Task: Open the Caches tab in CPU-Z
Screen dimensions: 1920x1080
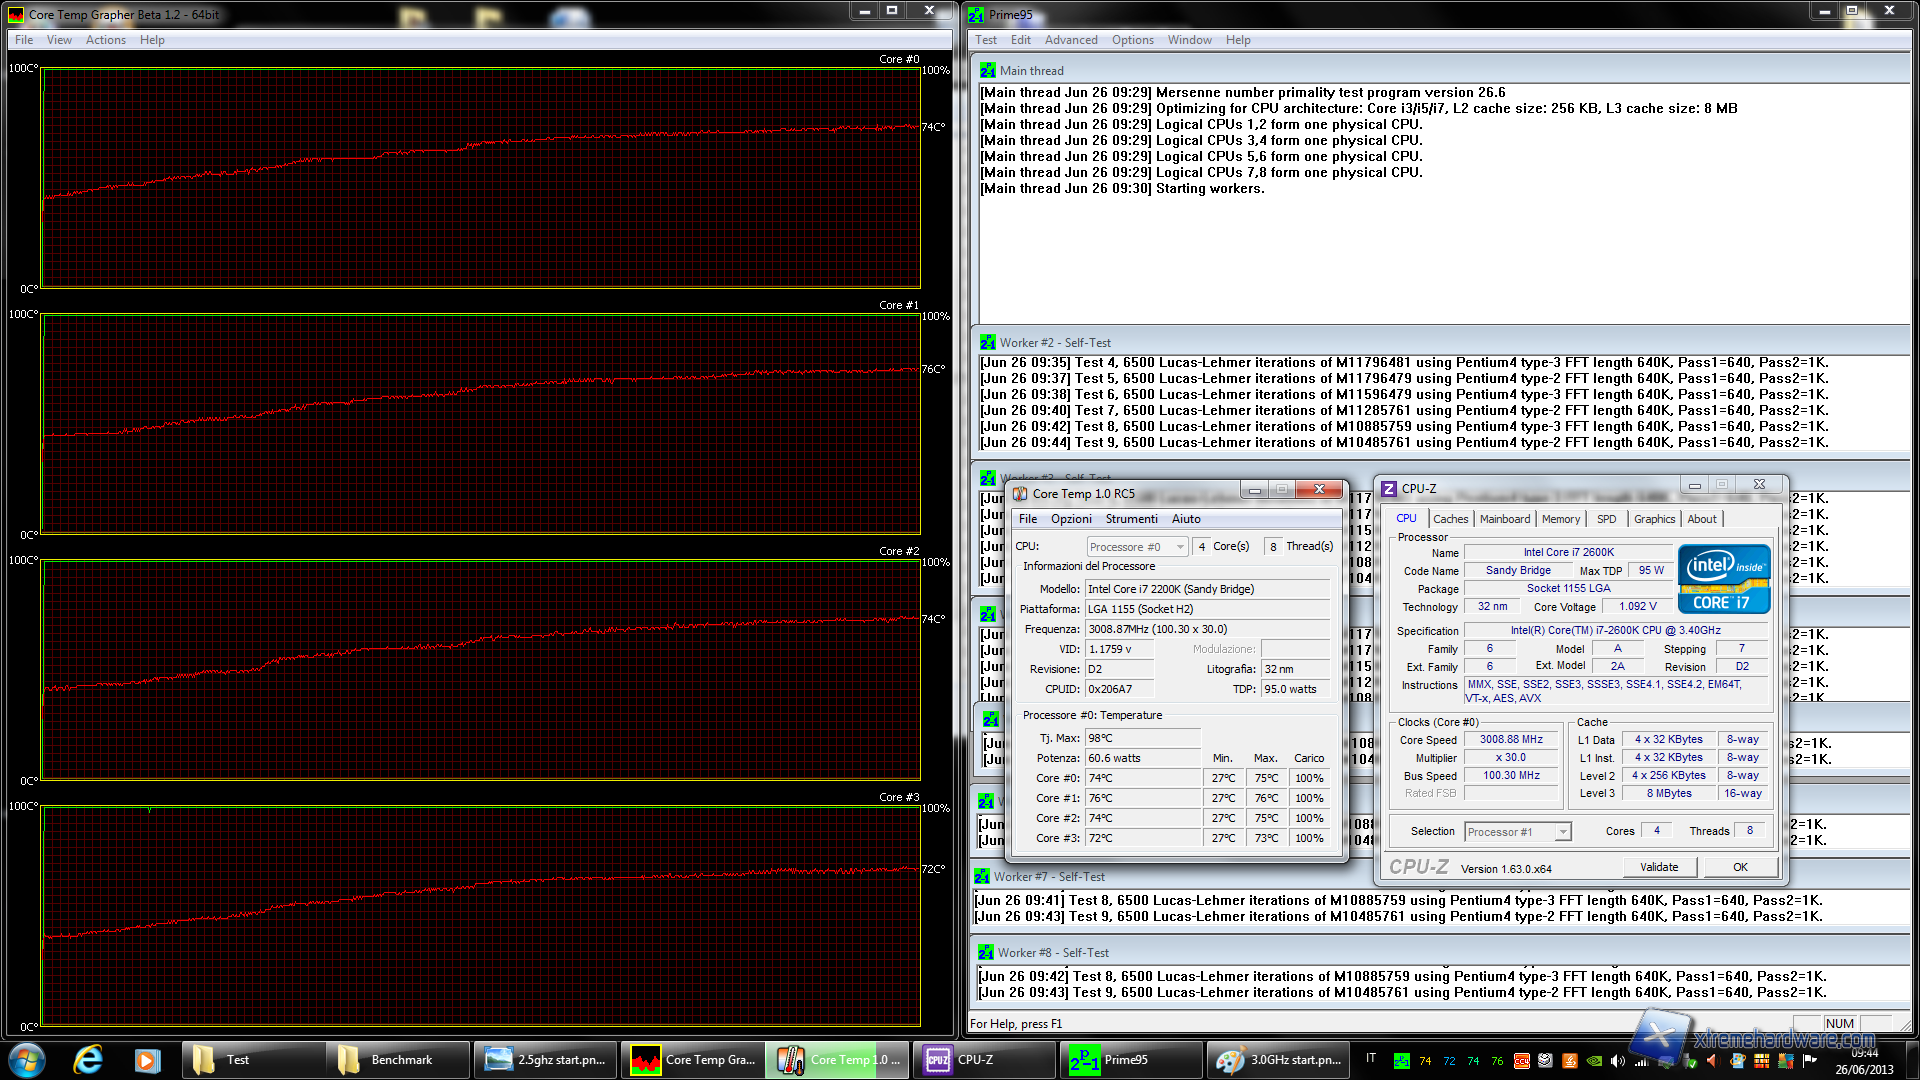Action: click(1450, 519)
